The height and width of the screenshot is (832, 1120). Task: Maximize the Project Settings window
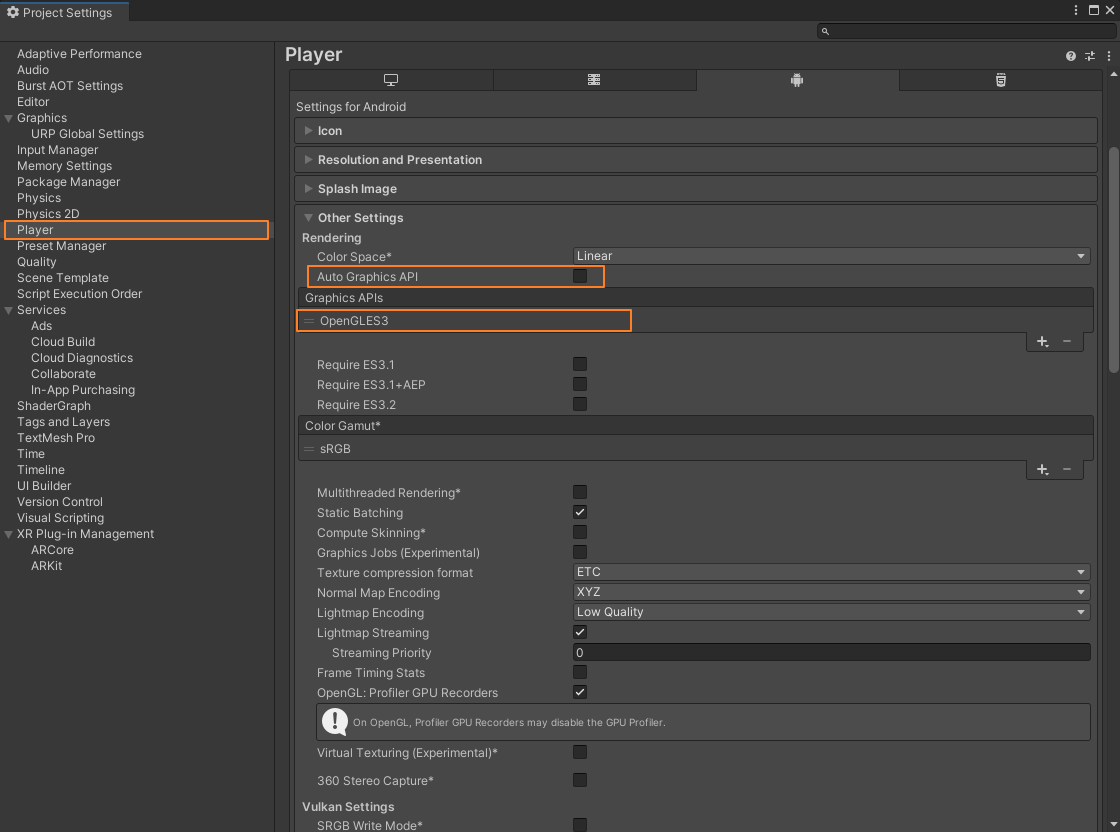tap(1094, 10)
